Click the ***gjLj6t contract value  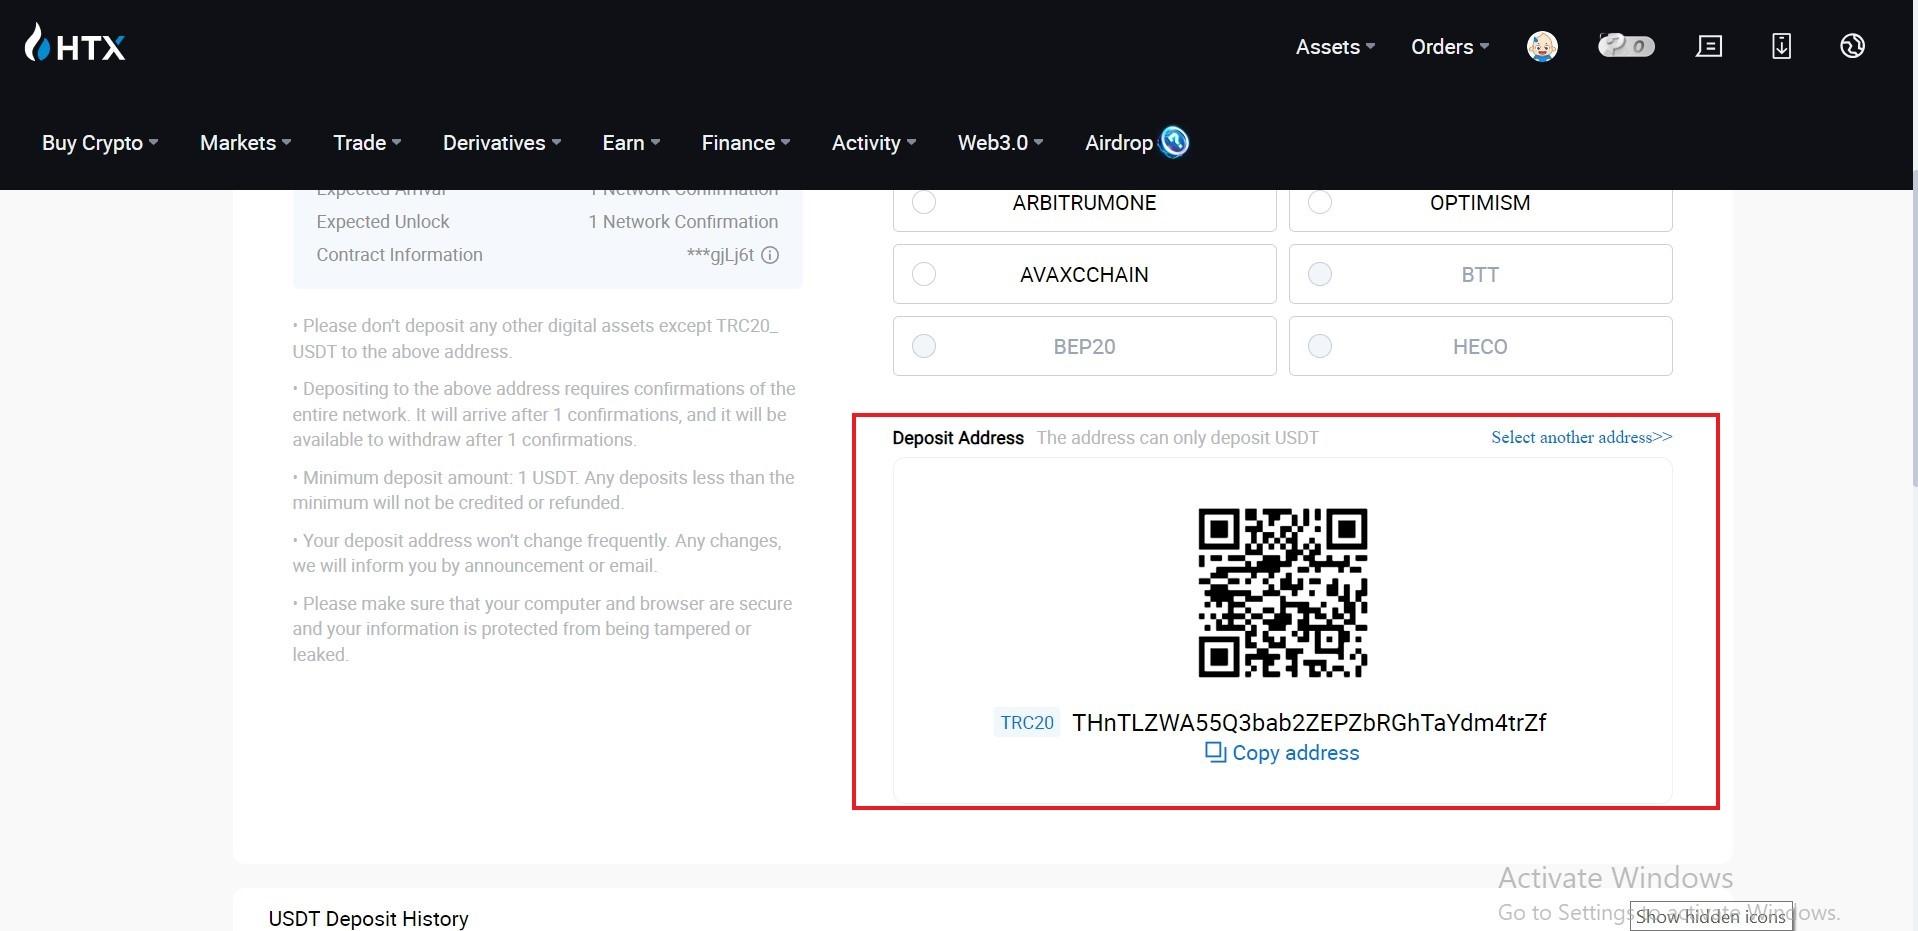[x=720, y=255]
